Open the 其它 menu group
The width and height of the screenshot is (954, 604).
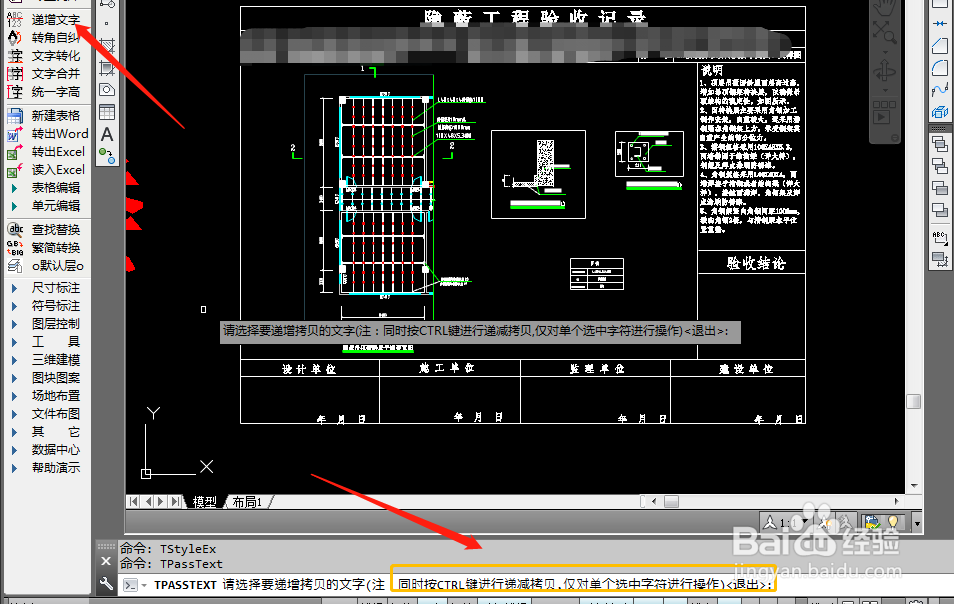click(x=47, y=432)
